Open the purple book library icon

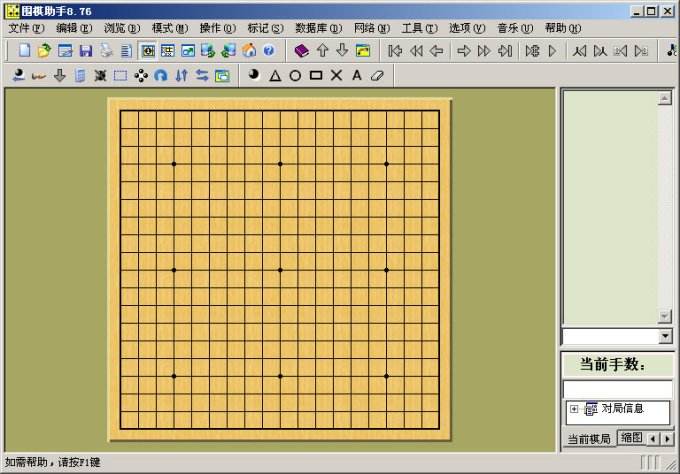click(302, 50)
